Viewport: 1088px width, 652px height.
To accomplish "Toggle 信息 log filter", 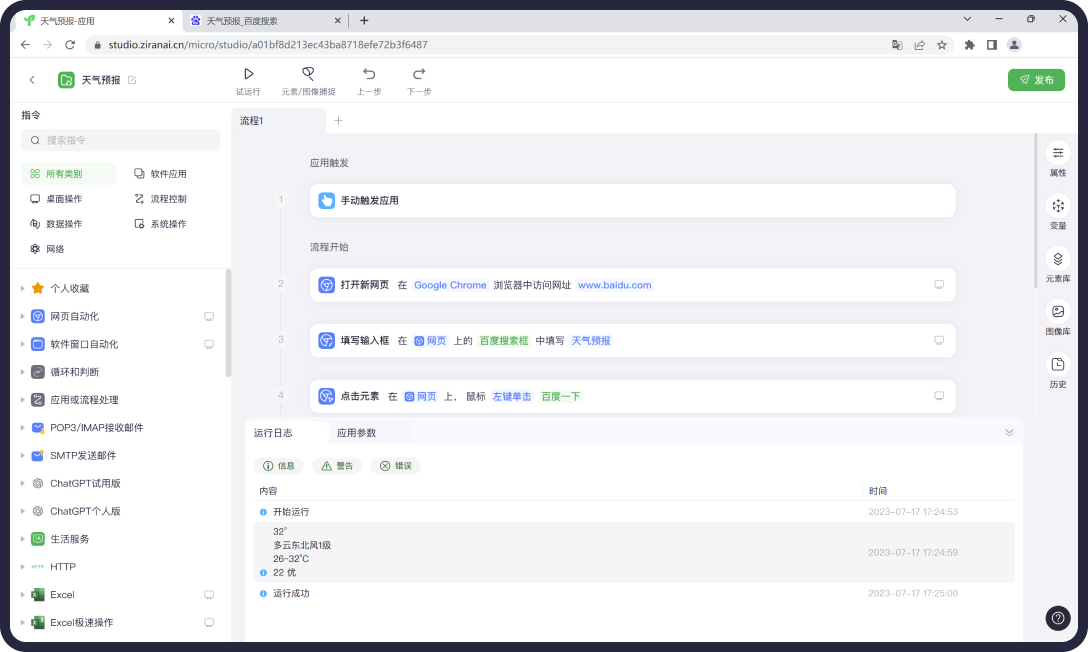I will coord(279,465).
